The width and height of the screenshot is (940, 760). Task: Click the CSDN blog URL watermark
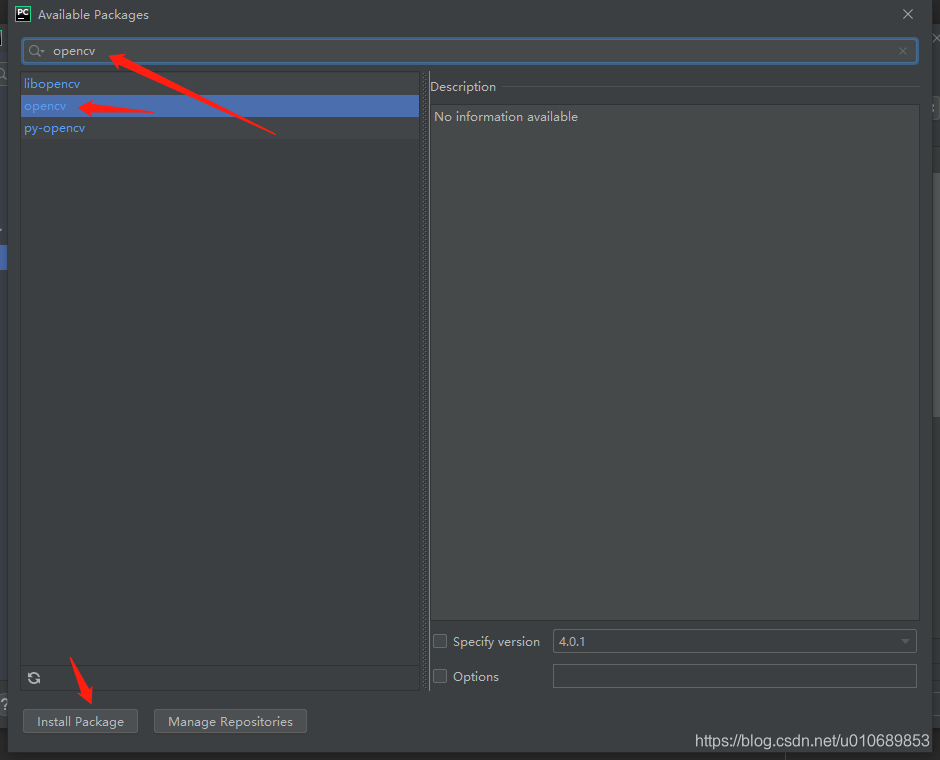[812, 741]
